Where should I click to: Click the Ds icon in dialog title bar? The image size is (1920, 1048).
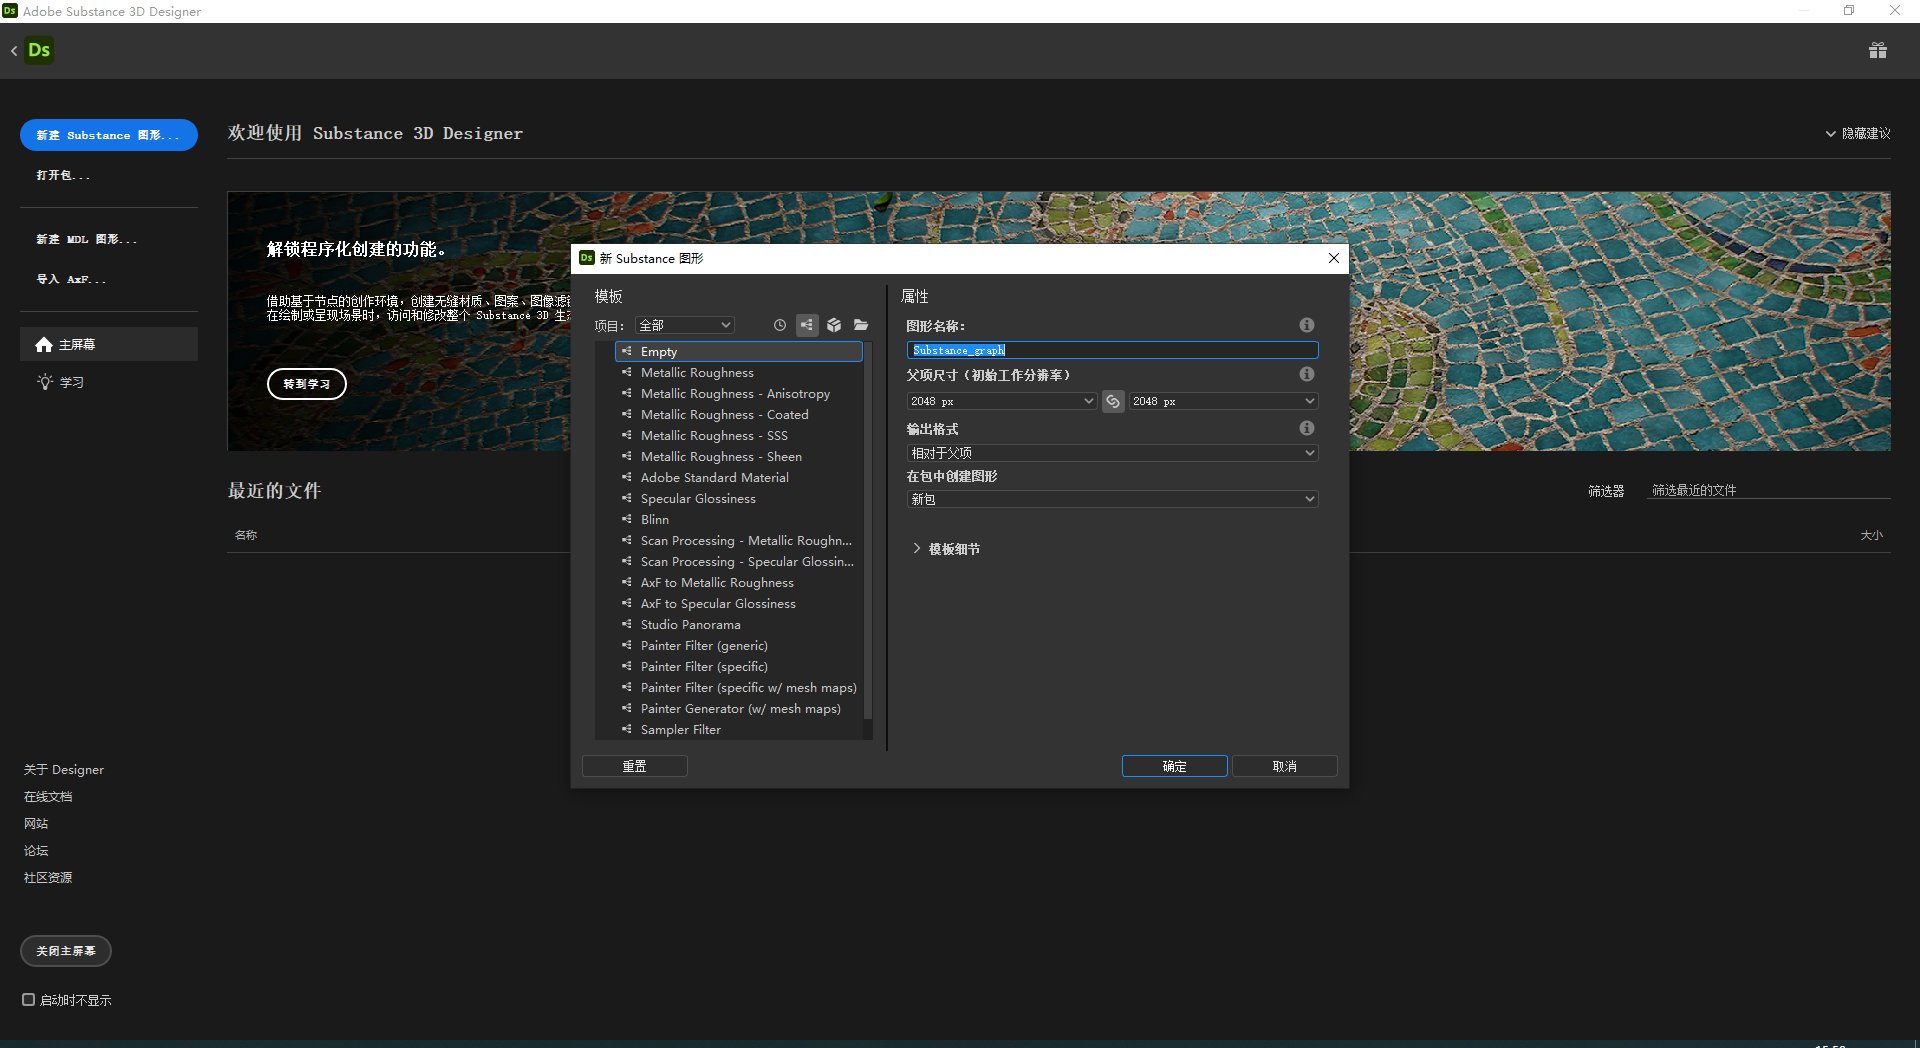587,258
